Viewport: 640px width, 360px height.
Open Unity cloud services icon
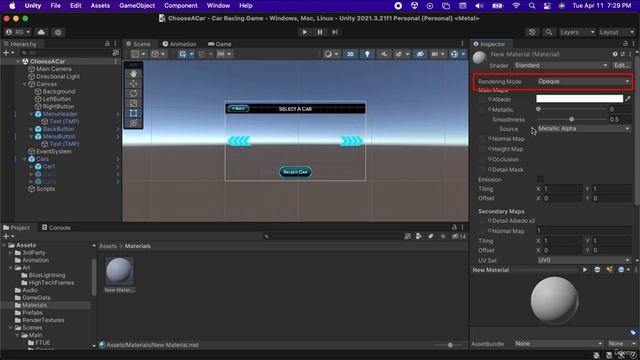[x=41, y=32]
